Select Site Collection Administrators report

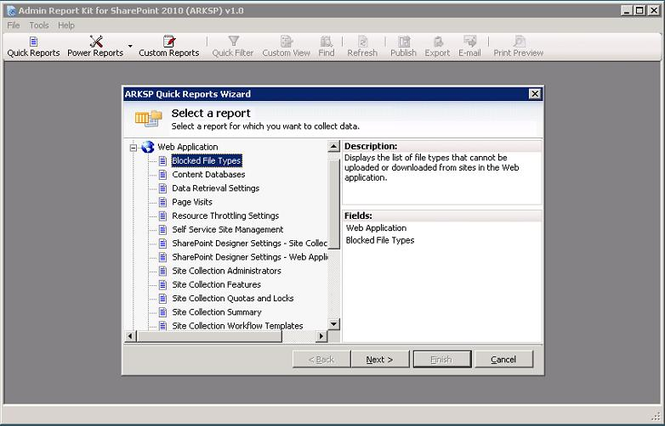click(226, 271)
